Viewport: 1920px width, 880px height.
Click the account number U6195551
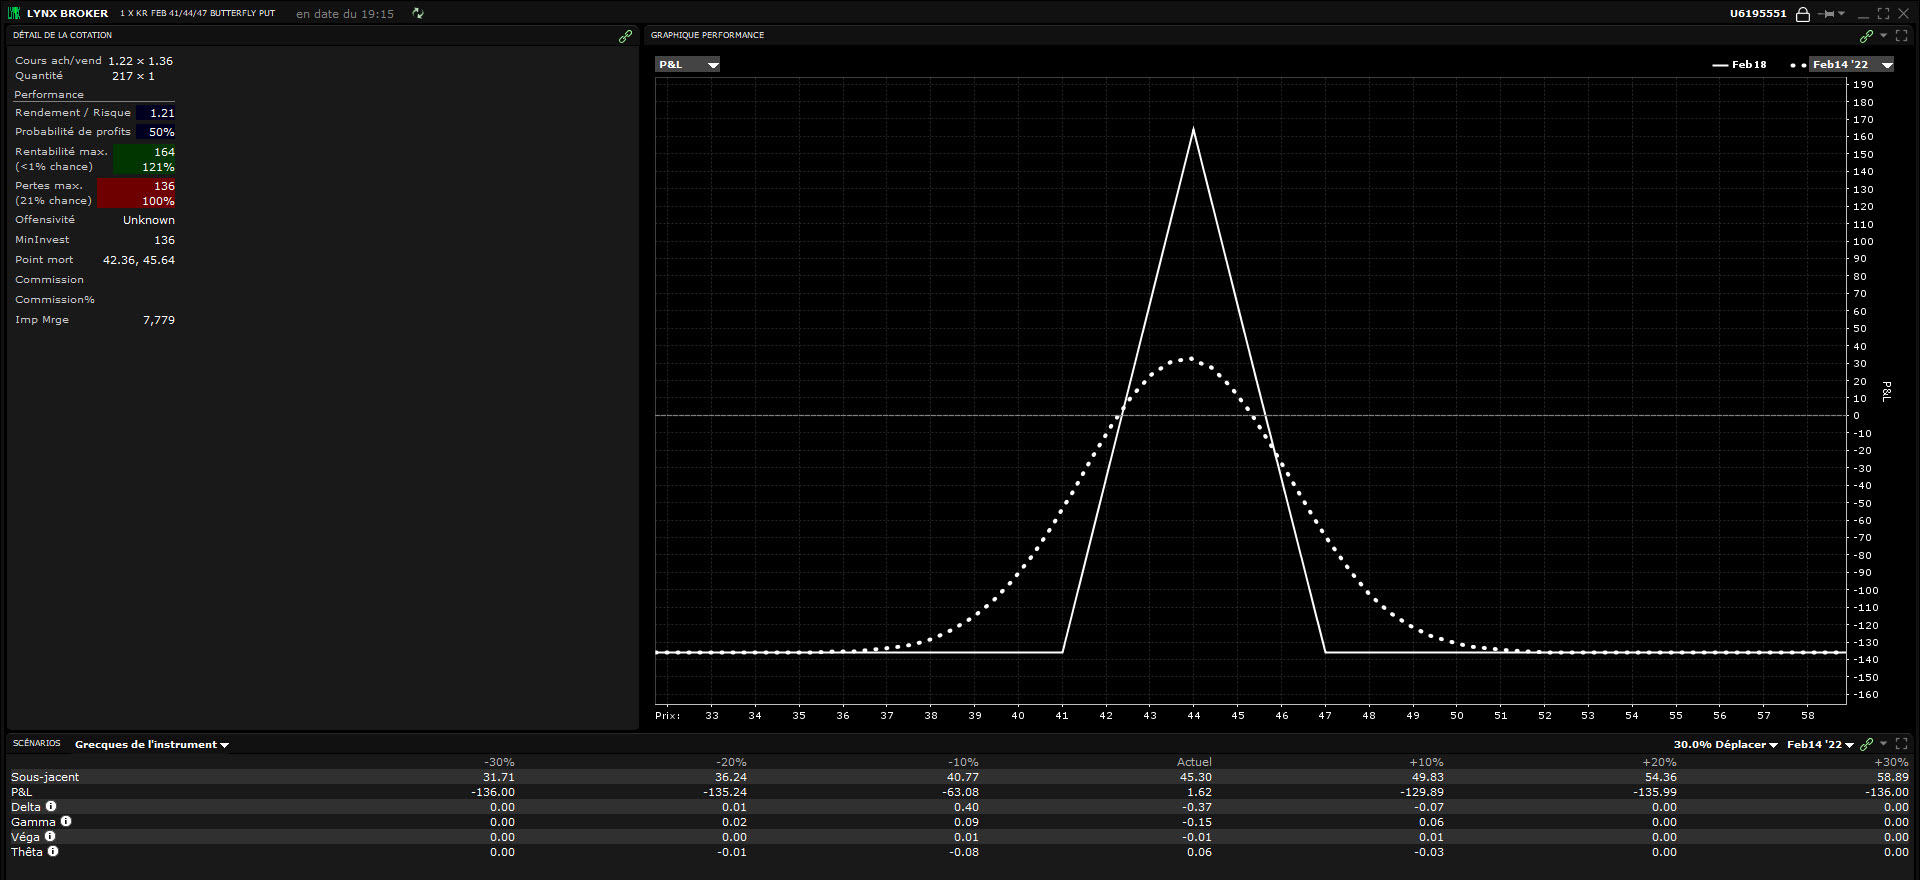(1758, 14)
